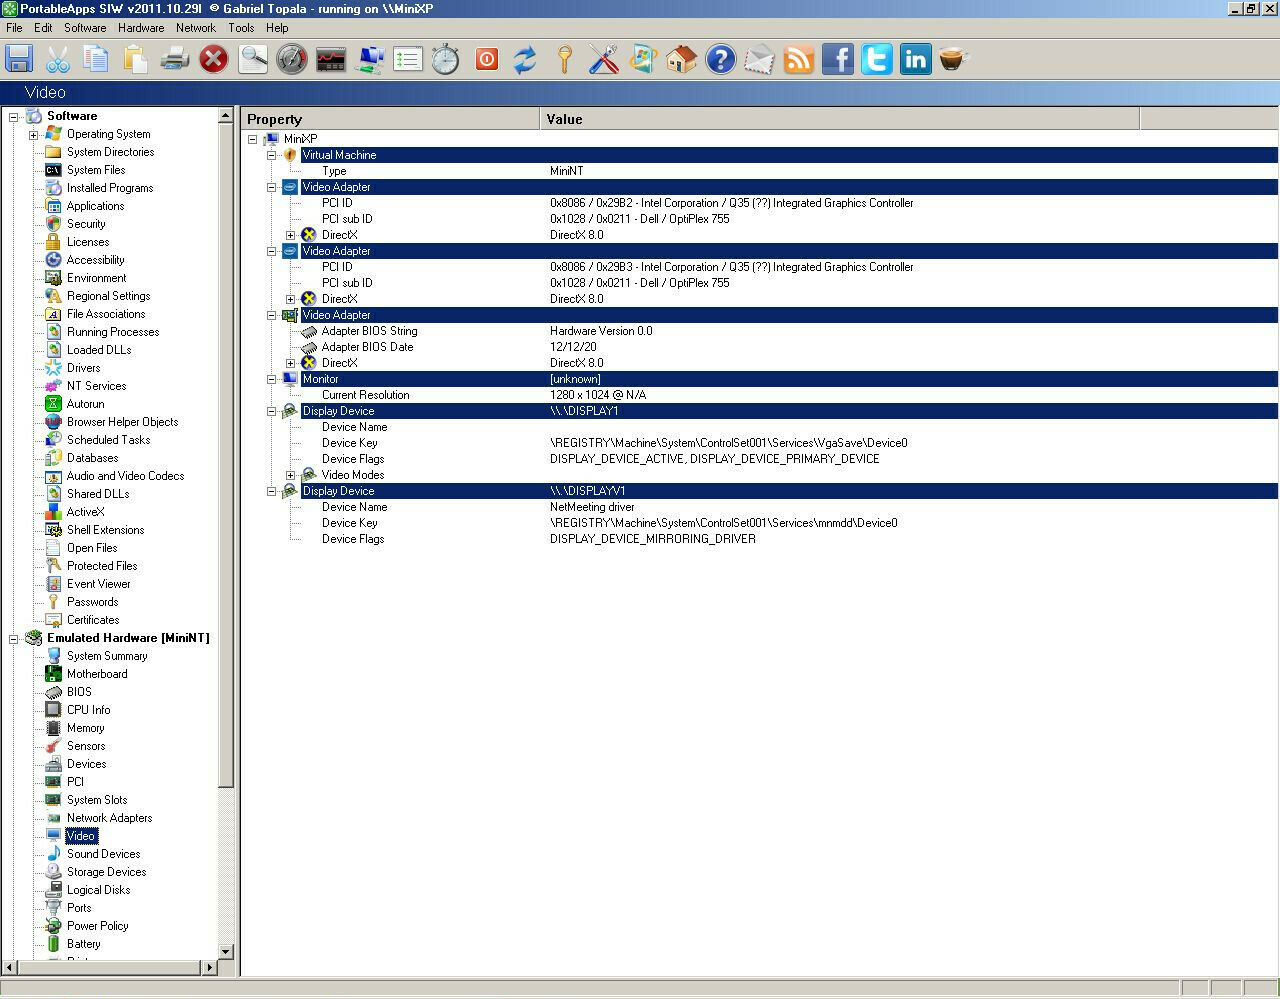Click the gold key toolbar icon
The height and width of the screenshot is (999, 1280).
pyautogui.click(x=564, y=59)
